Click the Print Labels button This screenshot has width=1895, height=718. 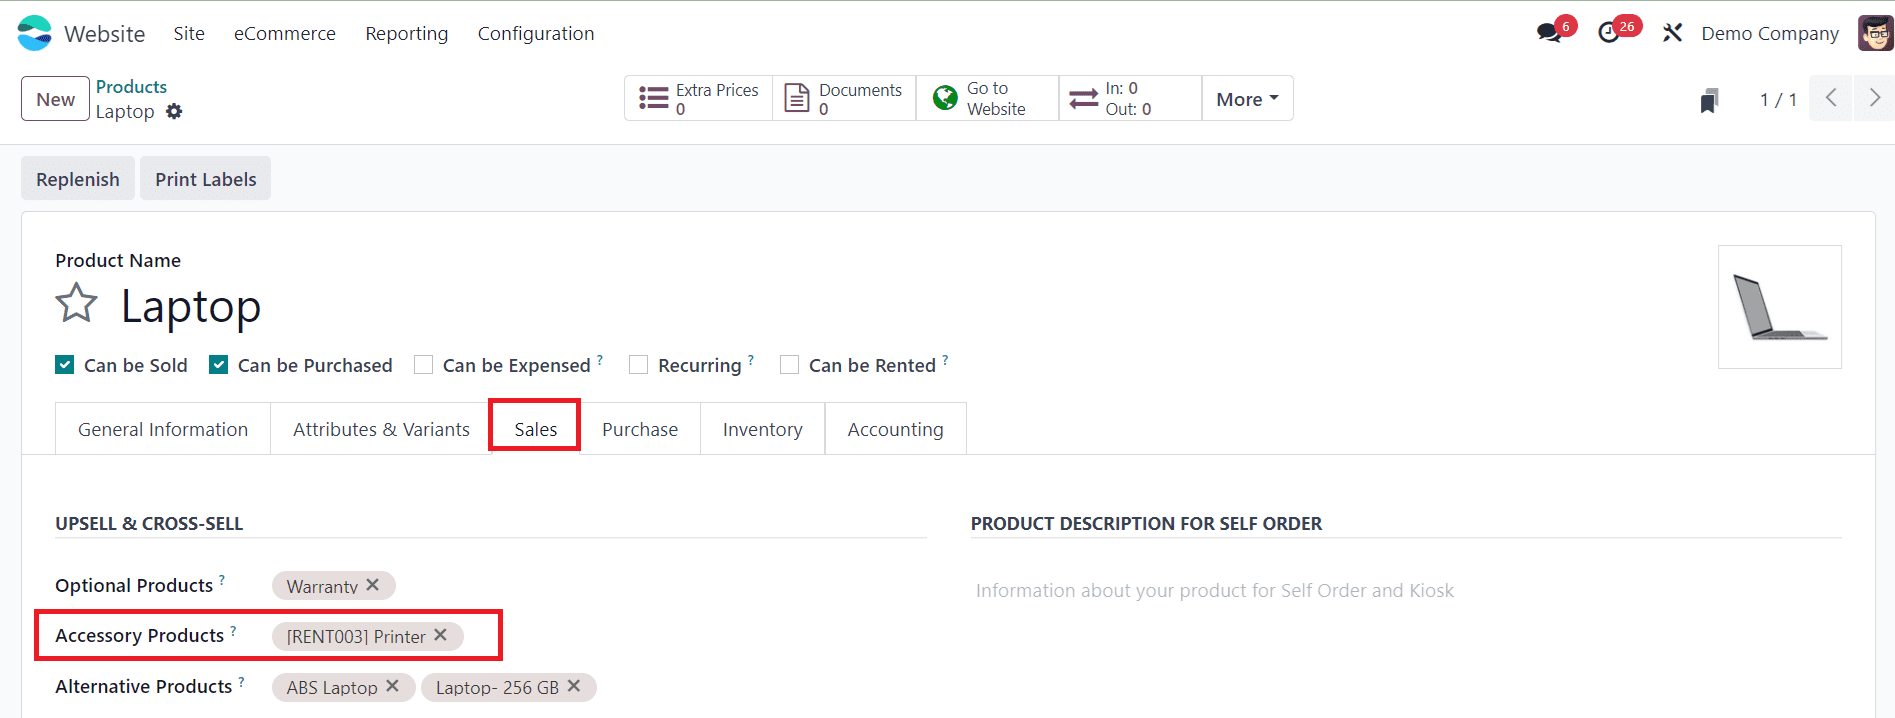(x=206, y=179)
